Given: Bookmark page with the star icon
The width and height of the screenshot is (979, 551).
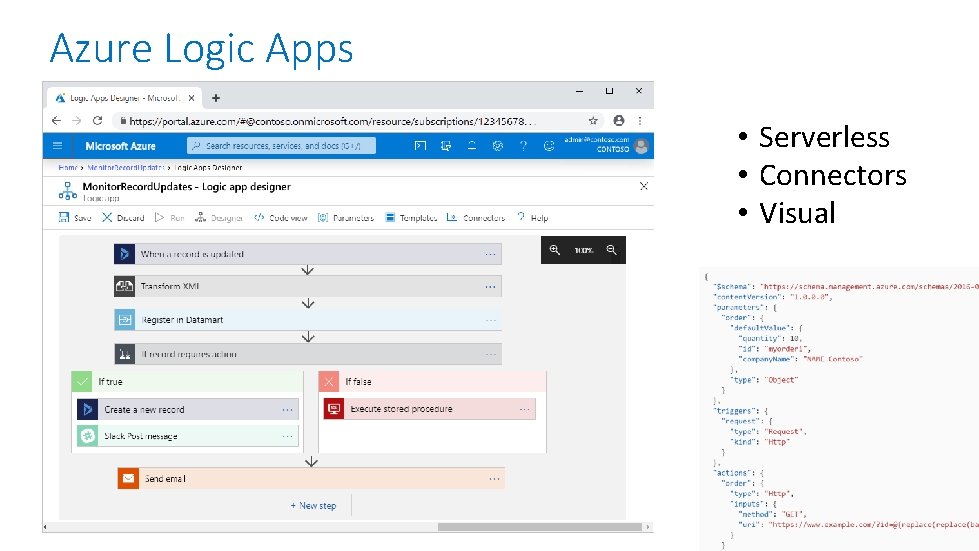Looking at the screenshot, I should (593, 120).
